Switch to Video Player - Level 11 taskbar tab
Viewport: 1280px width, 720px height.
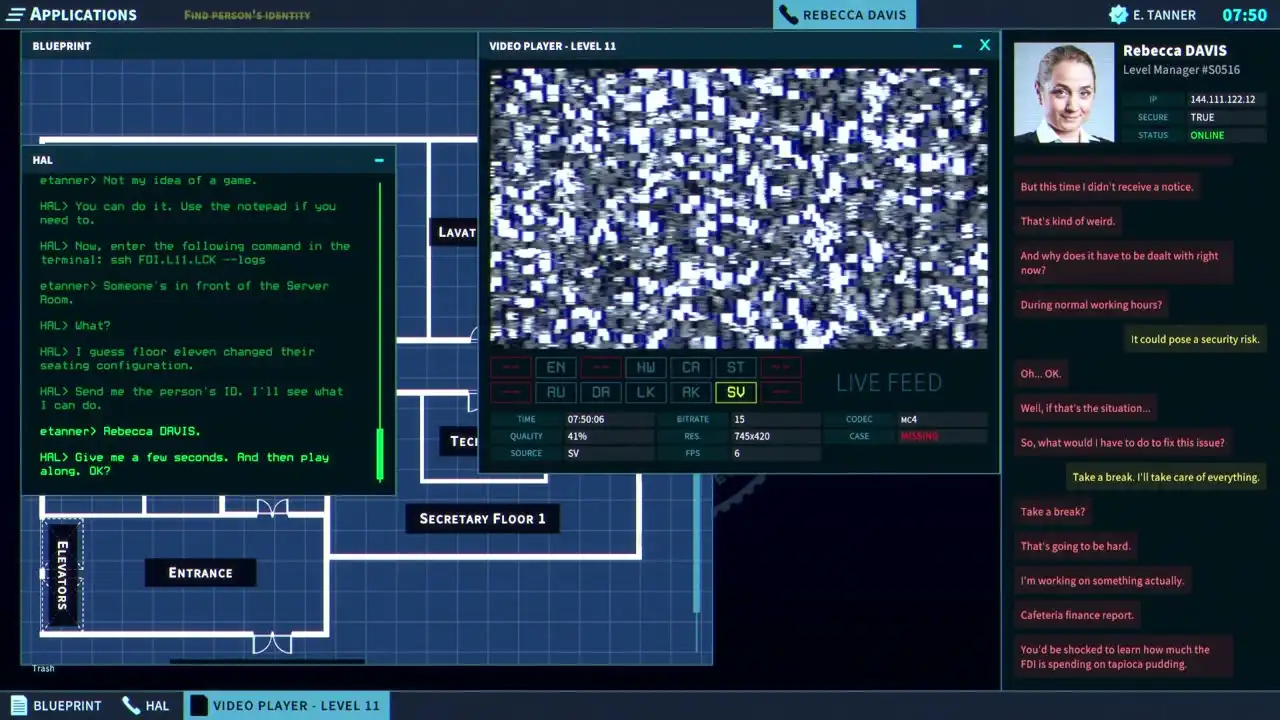287,705
